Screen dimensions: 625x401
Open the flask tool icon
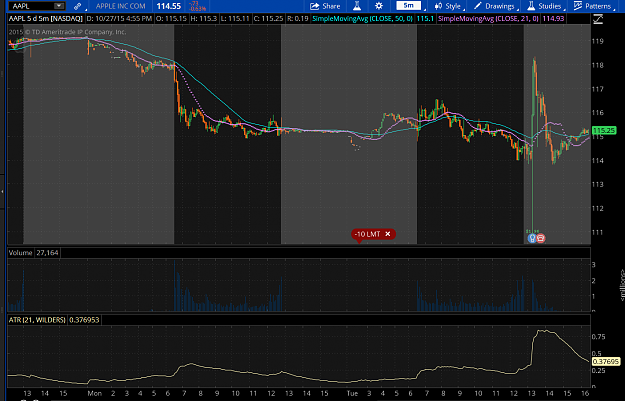pyautogui.click(x=357, y=6)
